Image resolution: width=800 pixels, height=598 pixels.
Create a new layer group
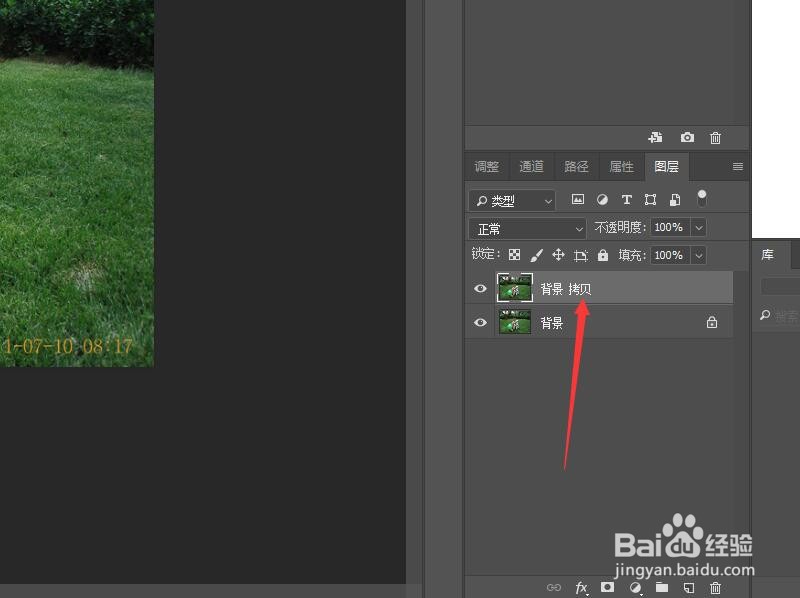[662, 588]
